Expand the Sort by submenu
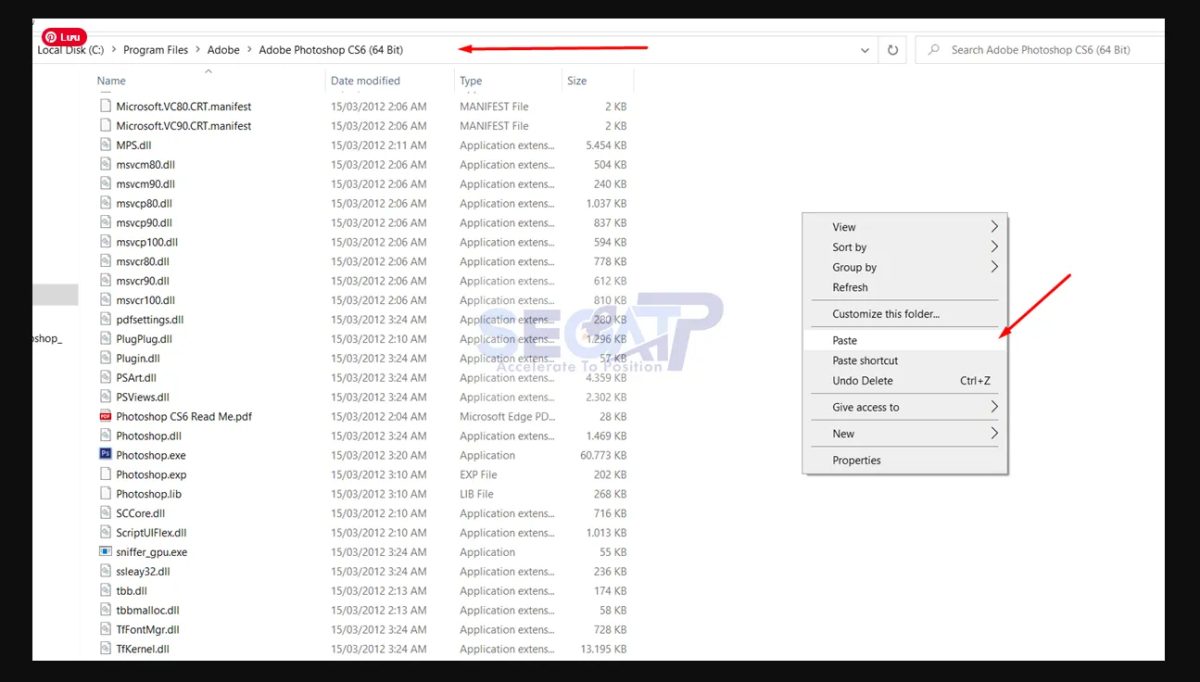 coord(994,247)
